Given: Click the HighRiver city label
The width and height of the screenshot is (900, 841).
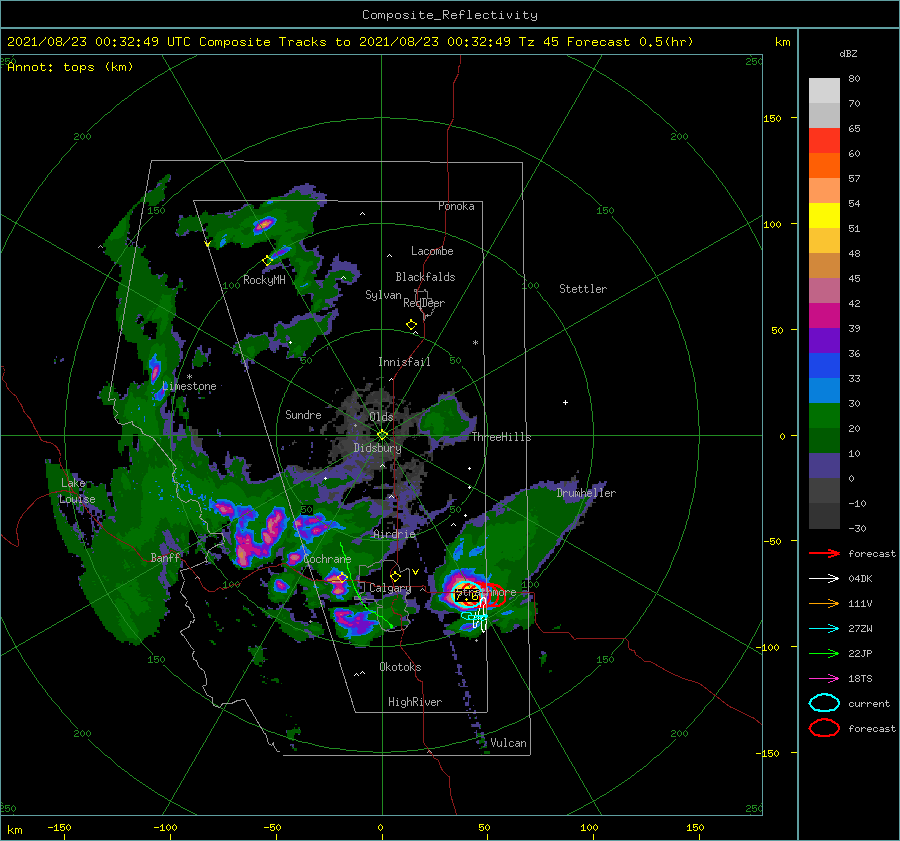Looking at the screenshot, I should [415, 702].
